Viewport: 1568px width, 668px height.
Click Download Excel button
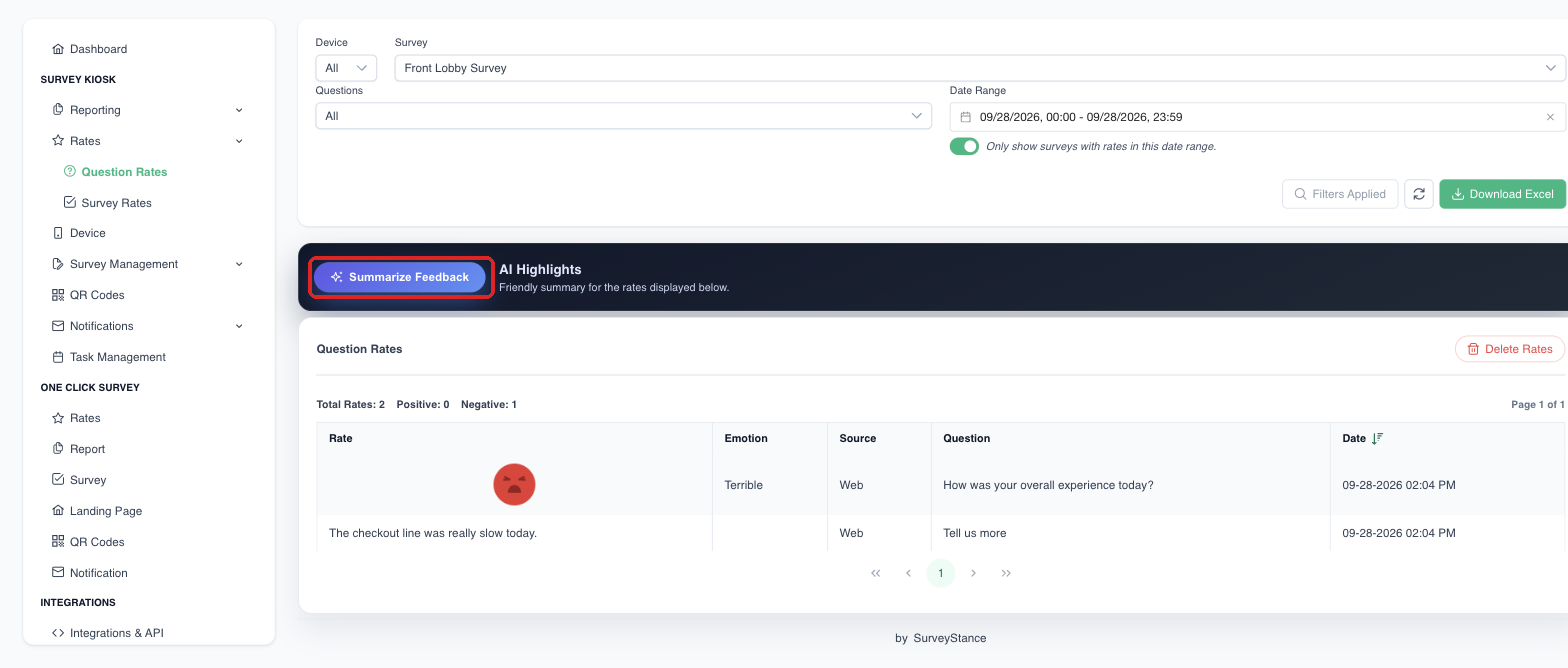pyautogui.click(x=1502, y=194)
